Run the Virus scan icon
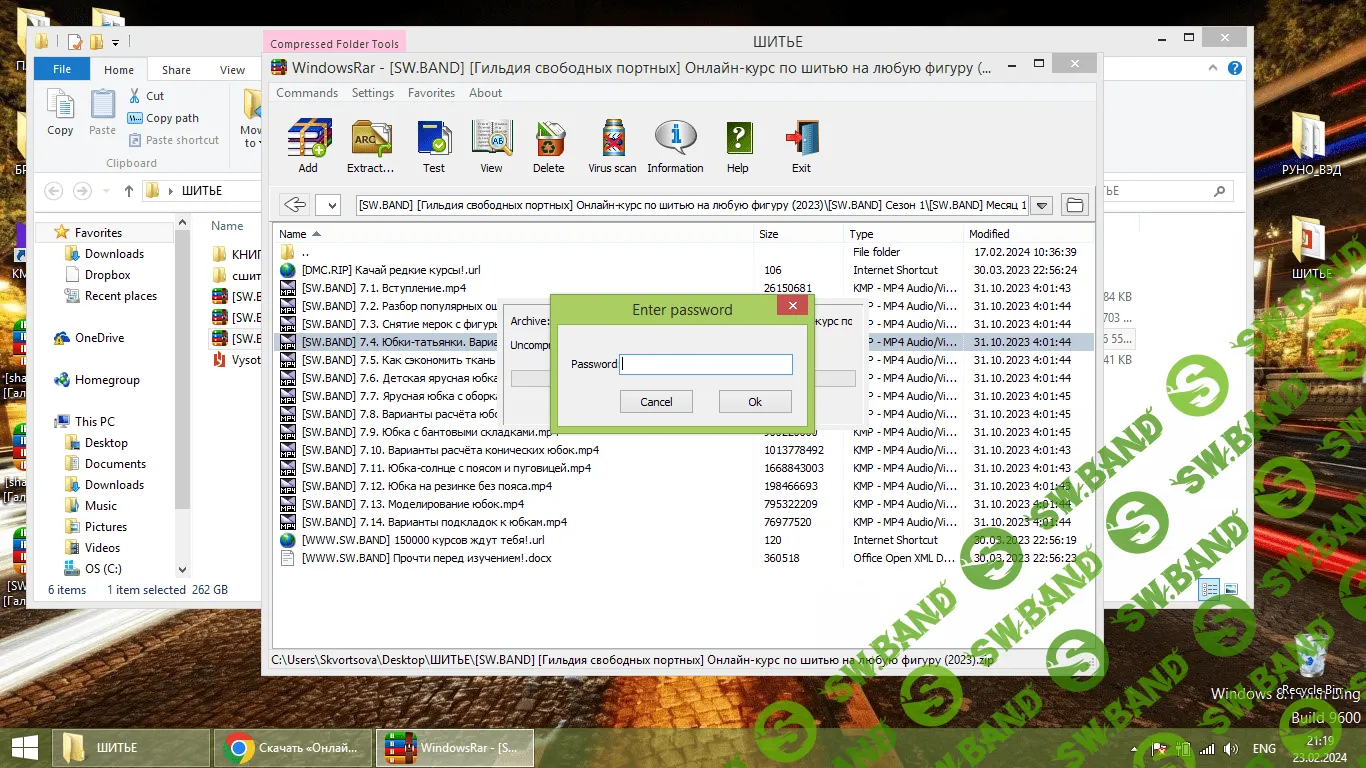This screenshot has width=1366, height=768. point(612,139)
